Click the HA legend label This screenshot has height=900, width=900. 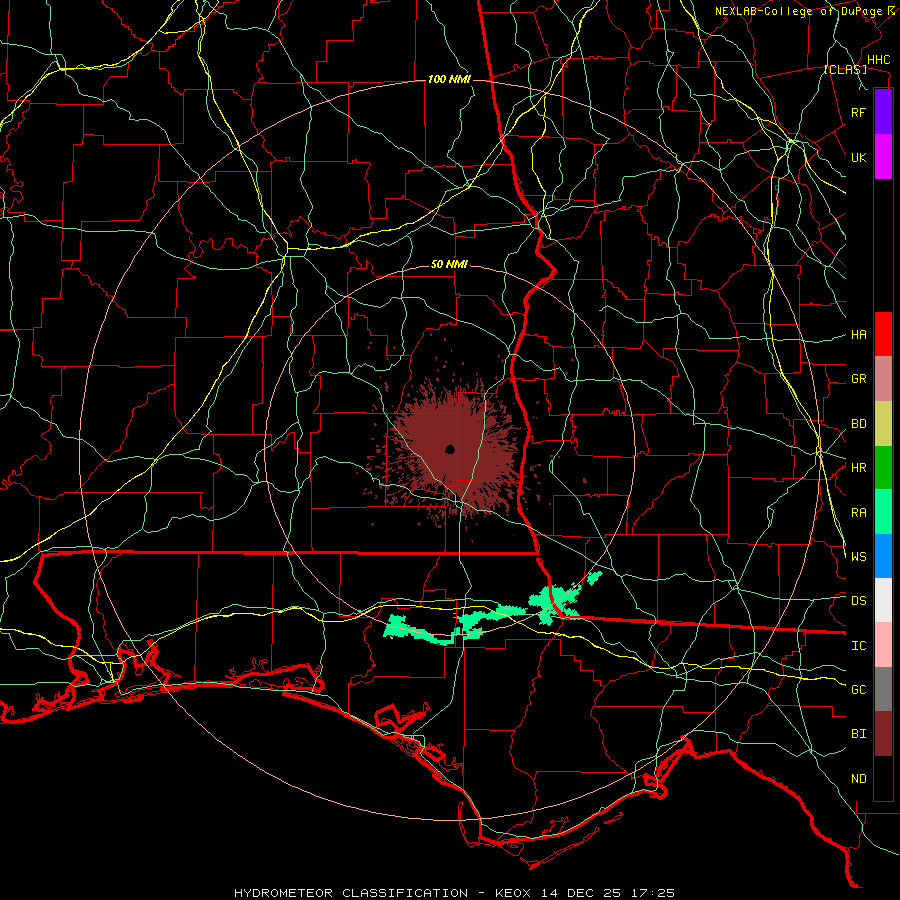pyautogui.click(x=859, y=334)
